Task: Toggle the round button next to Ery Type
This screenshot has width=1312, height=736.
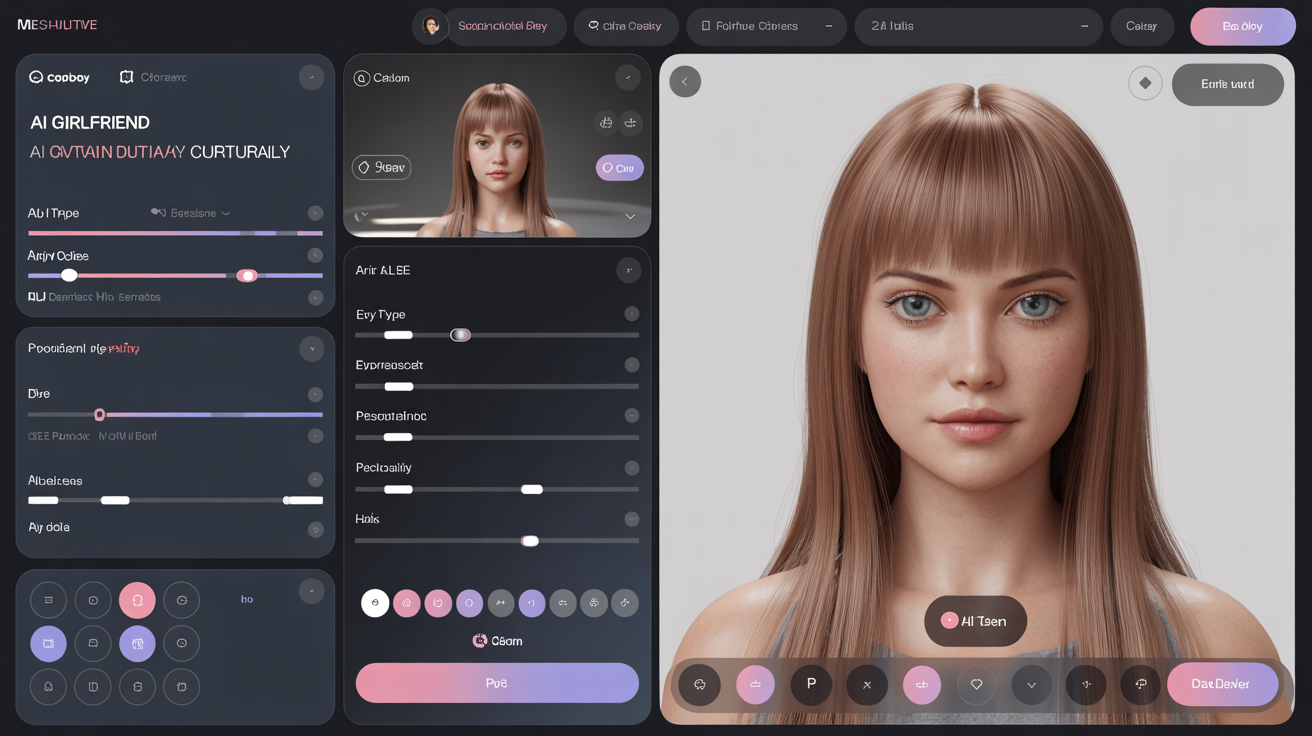Action: [x=631, y=314]
